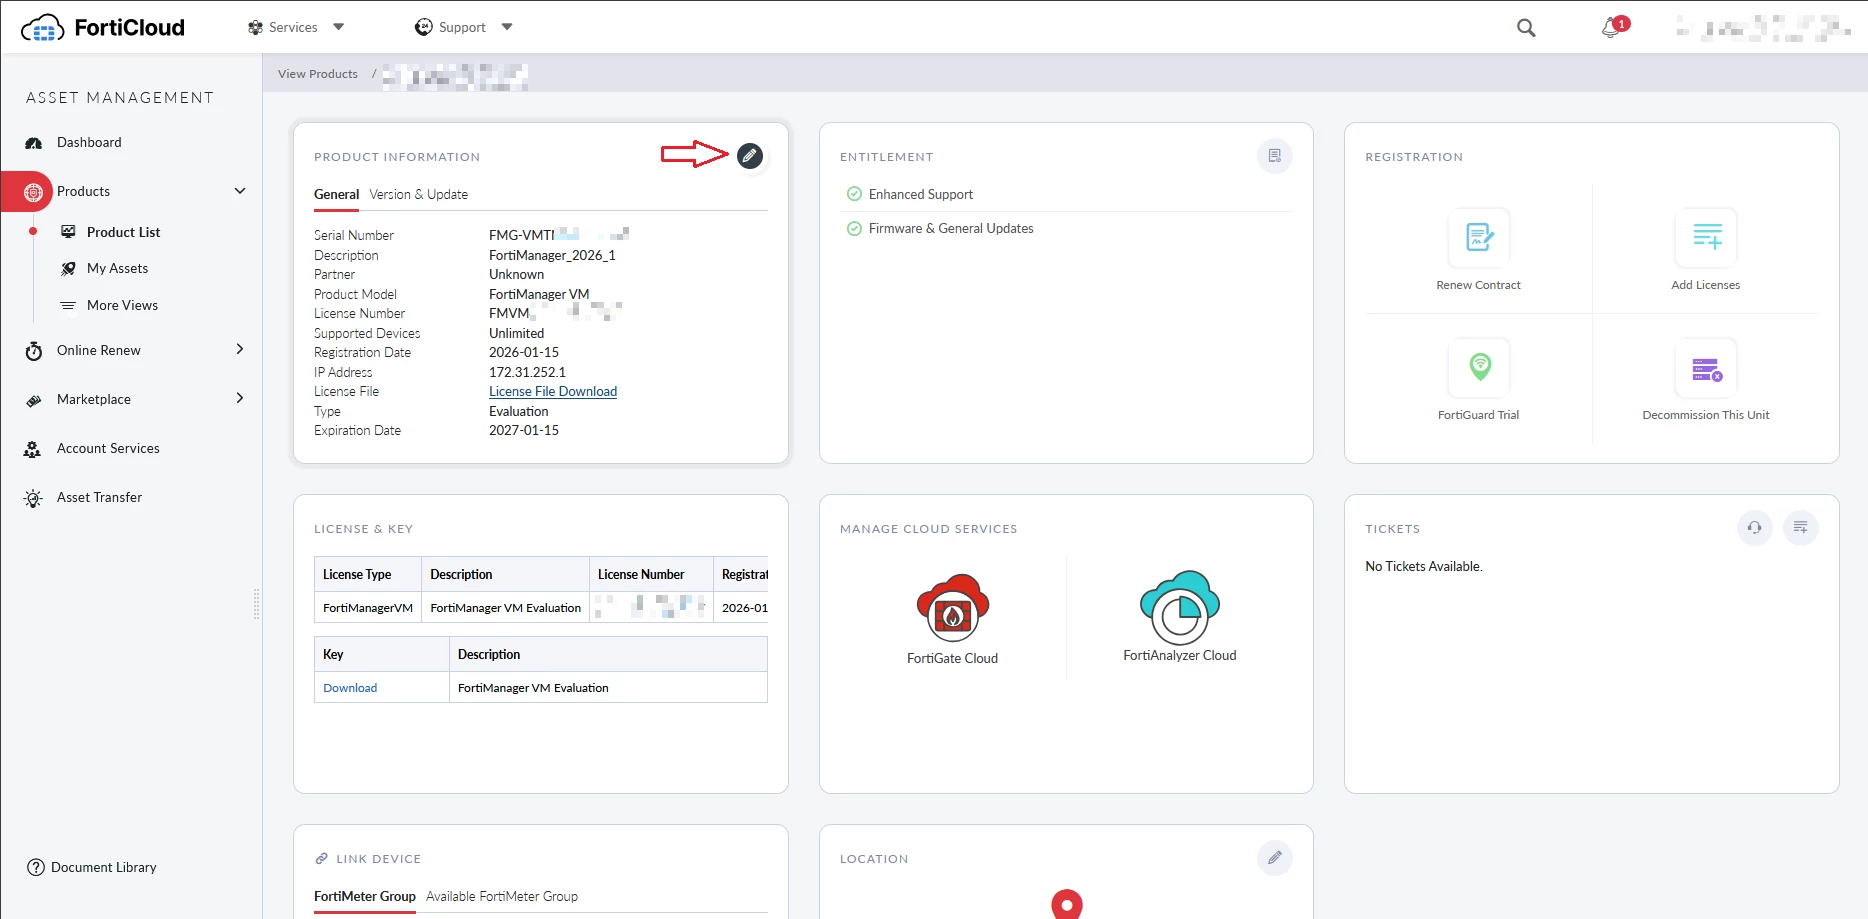
Task: Click the Tickets headset support icon
Action: [1755, 528]
